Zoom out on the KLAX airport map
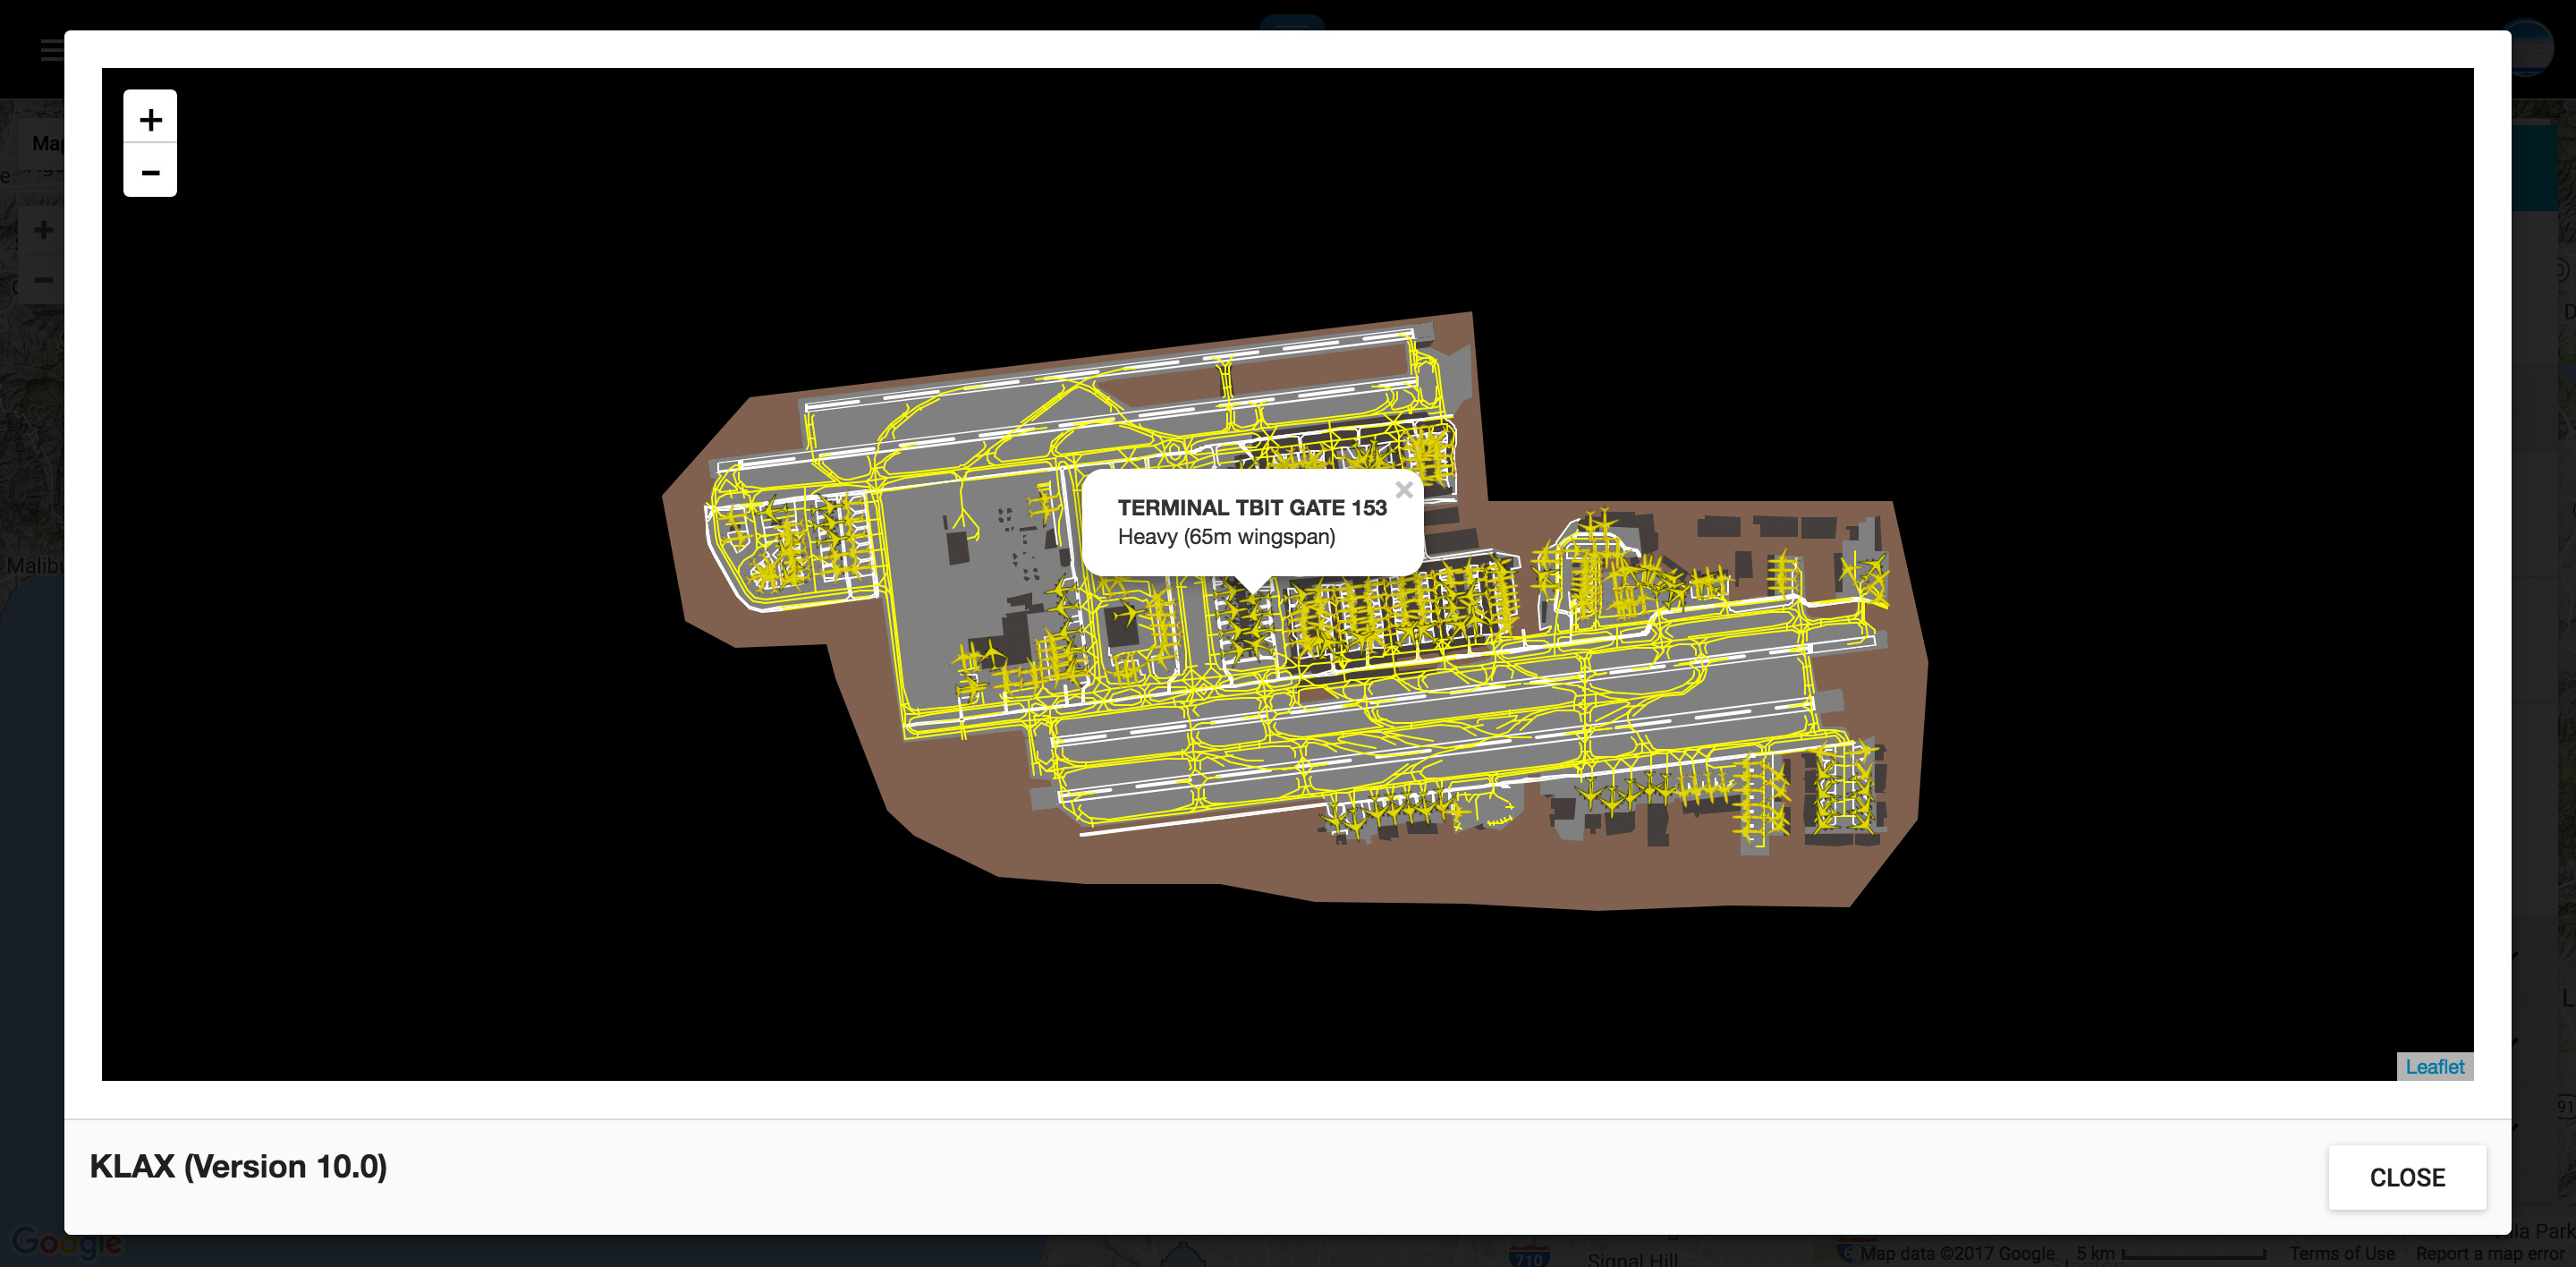Image resolution: width=2576 pixels, height=1267 pixels. (x=150, y=172)
